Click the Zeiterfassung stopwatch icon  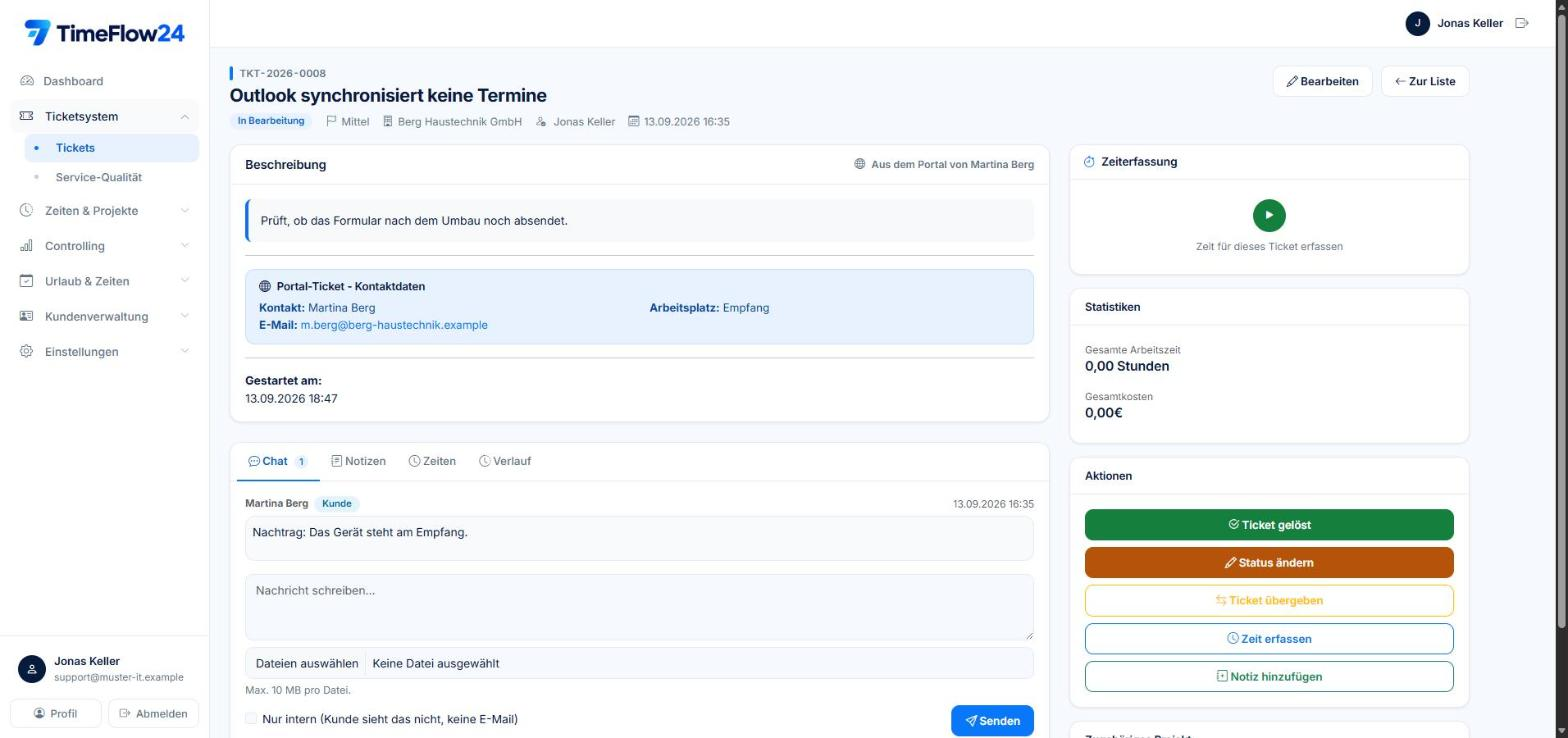tap(1089, 162)
